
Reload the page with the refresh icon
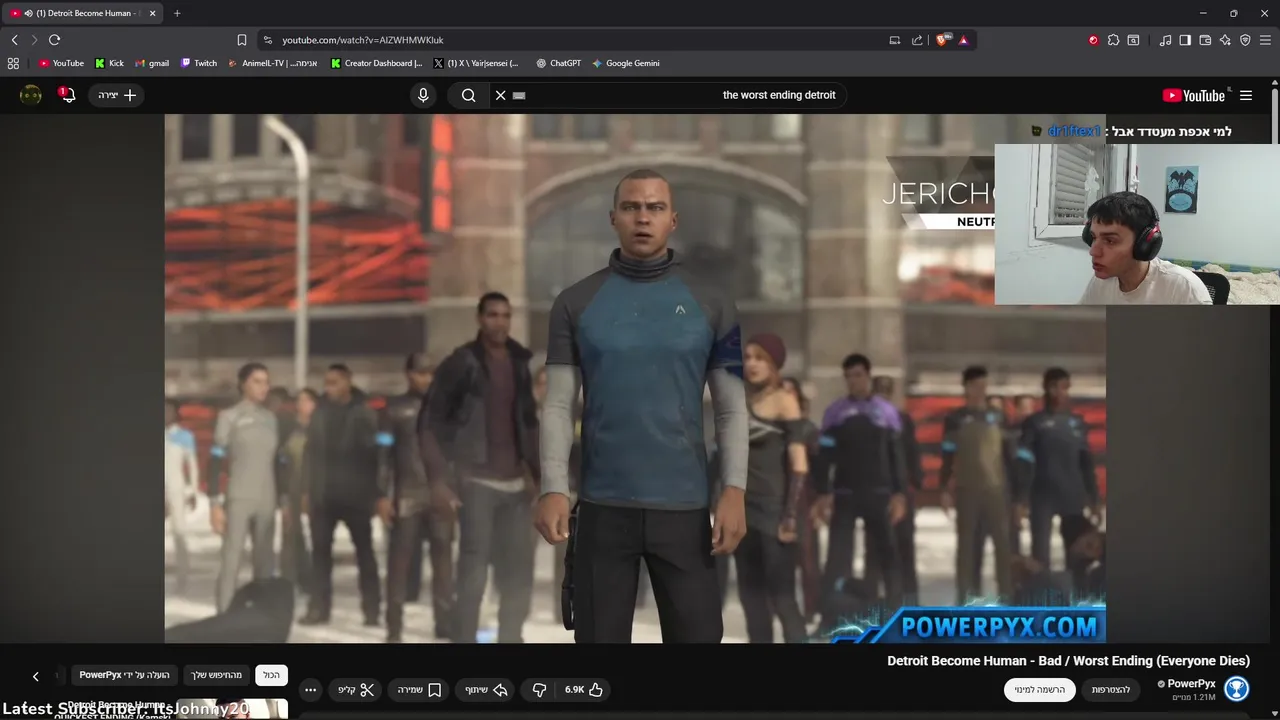(54, 40)
